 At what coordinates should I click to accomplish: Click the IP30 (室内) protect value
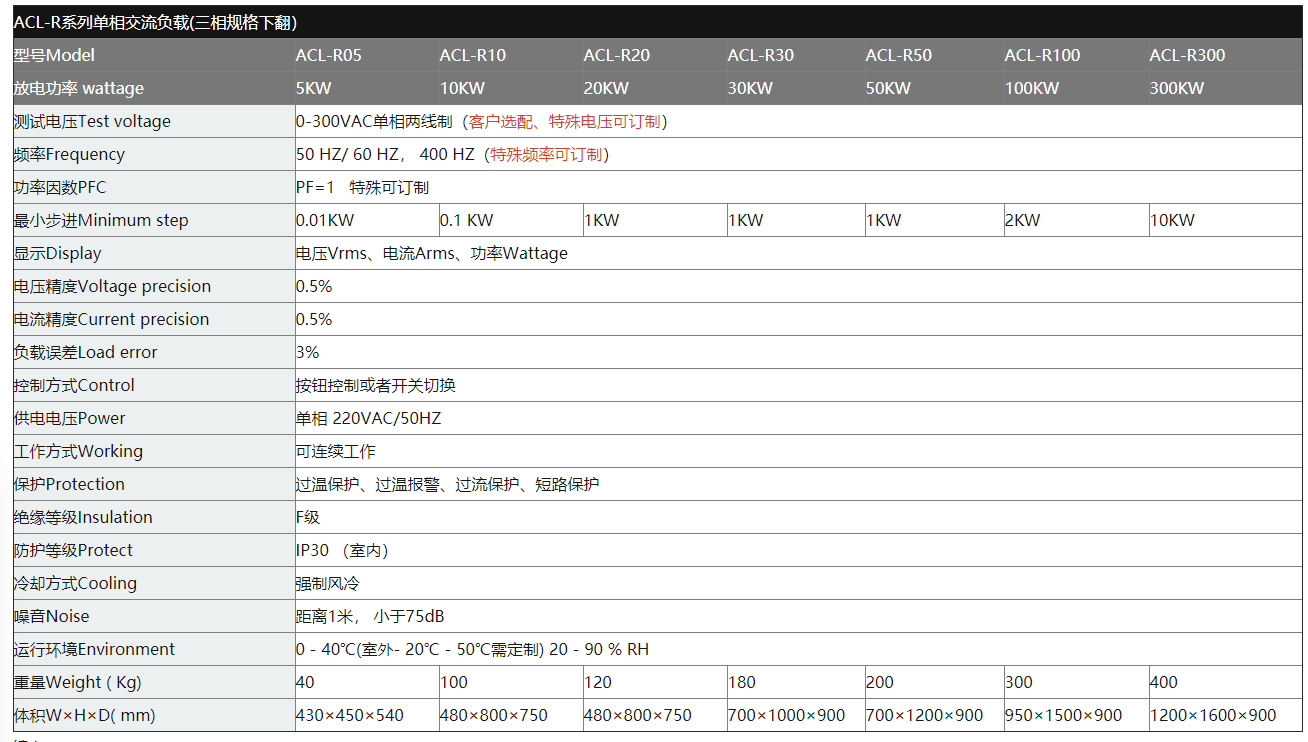tap(342, 550)
